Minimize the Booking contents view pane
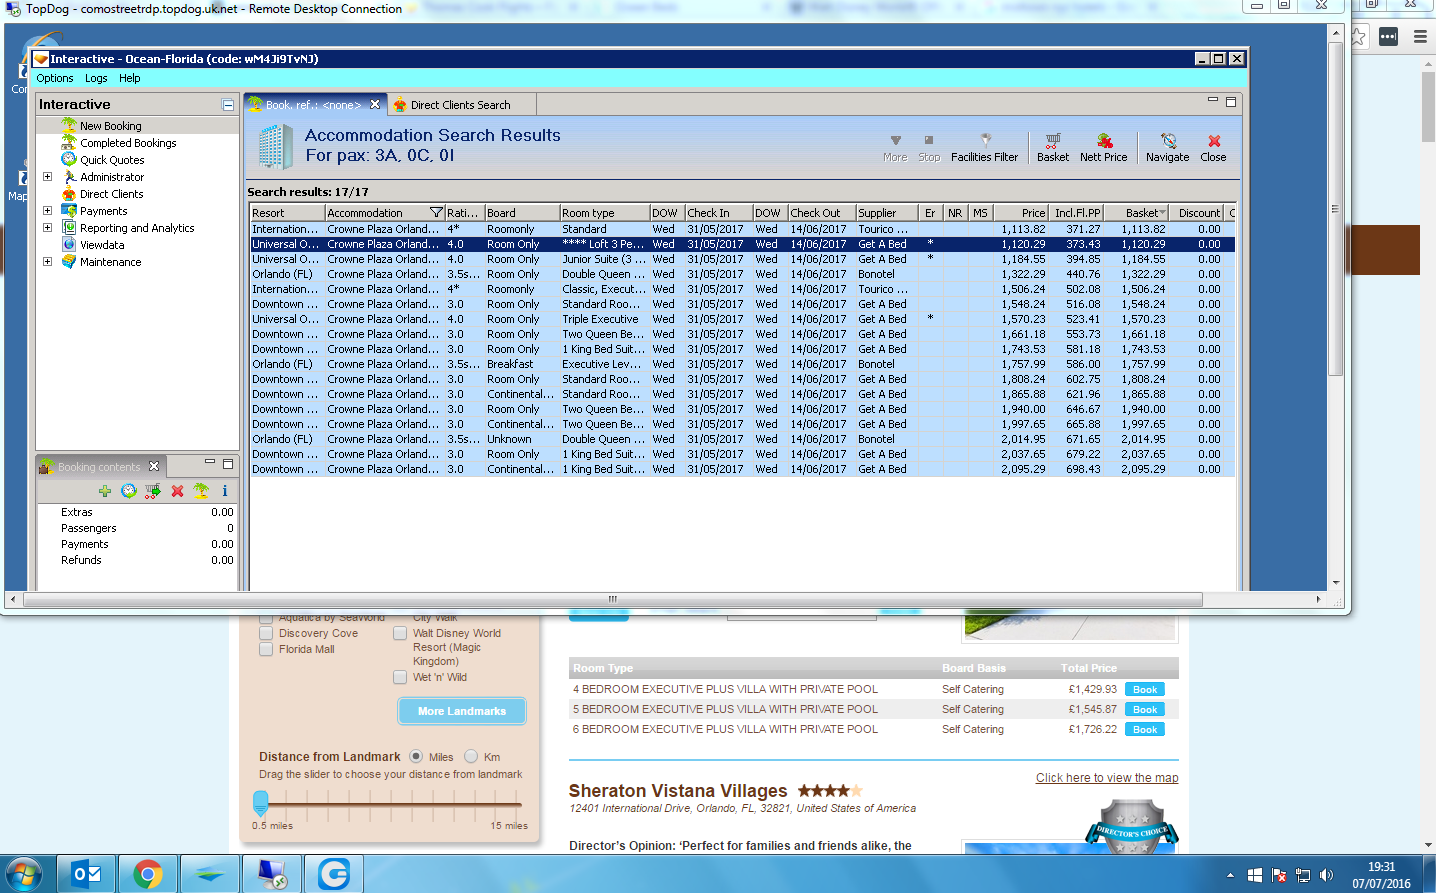The image size is (1436, 893). 210,463
